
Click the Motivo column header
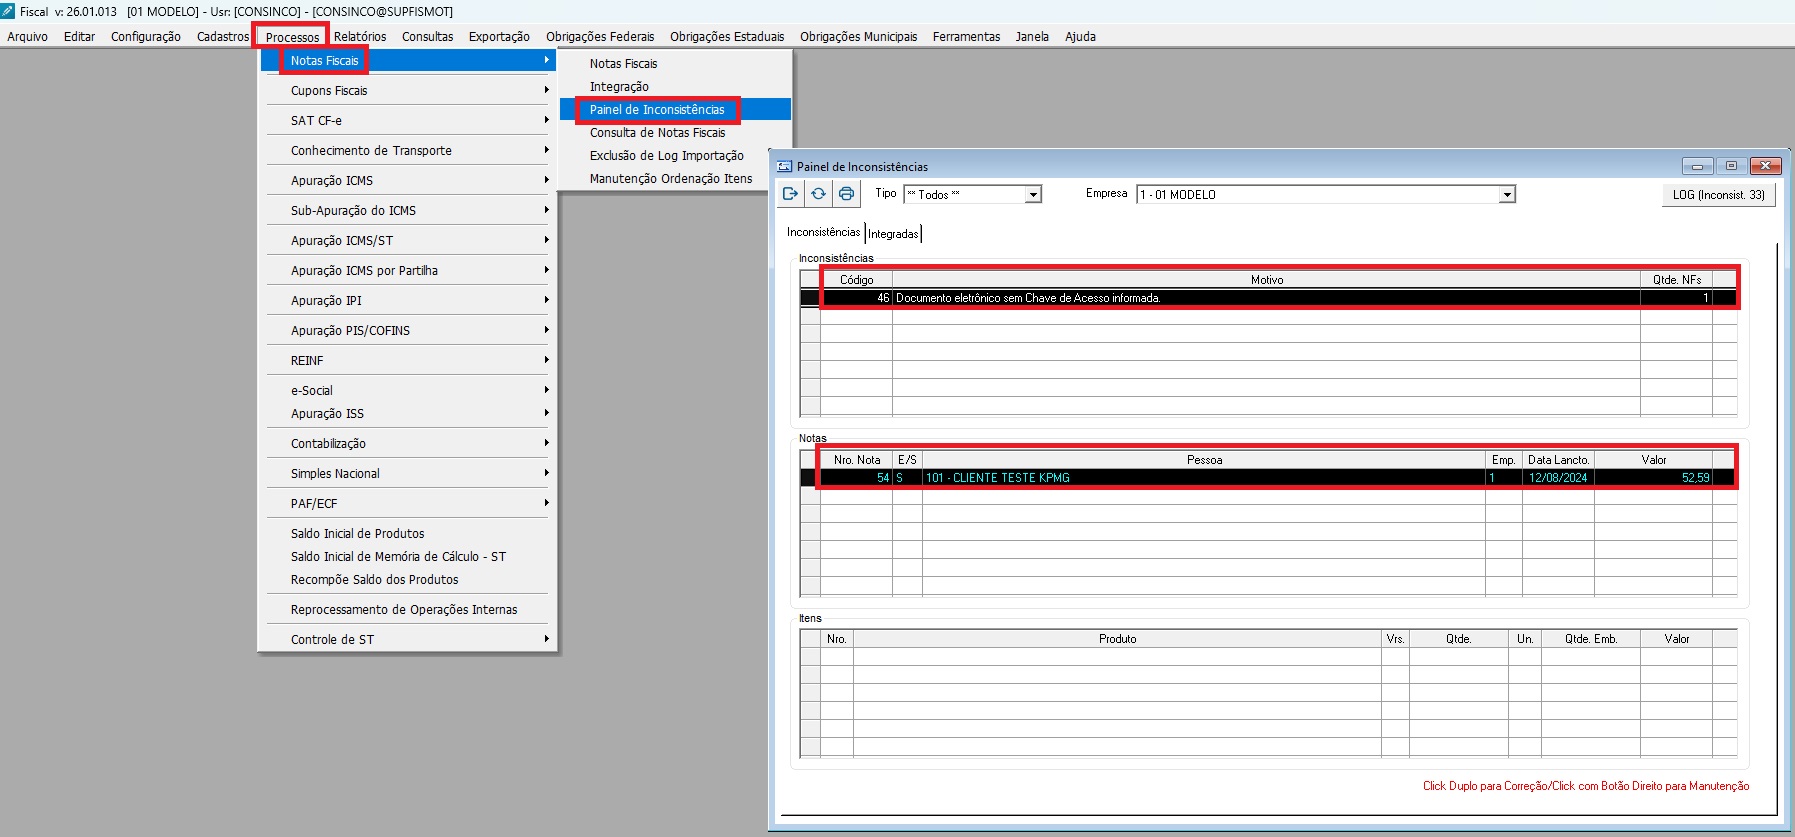[x=1266, y=280]
